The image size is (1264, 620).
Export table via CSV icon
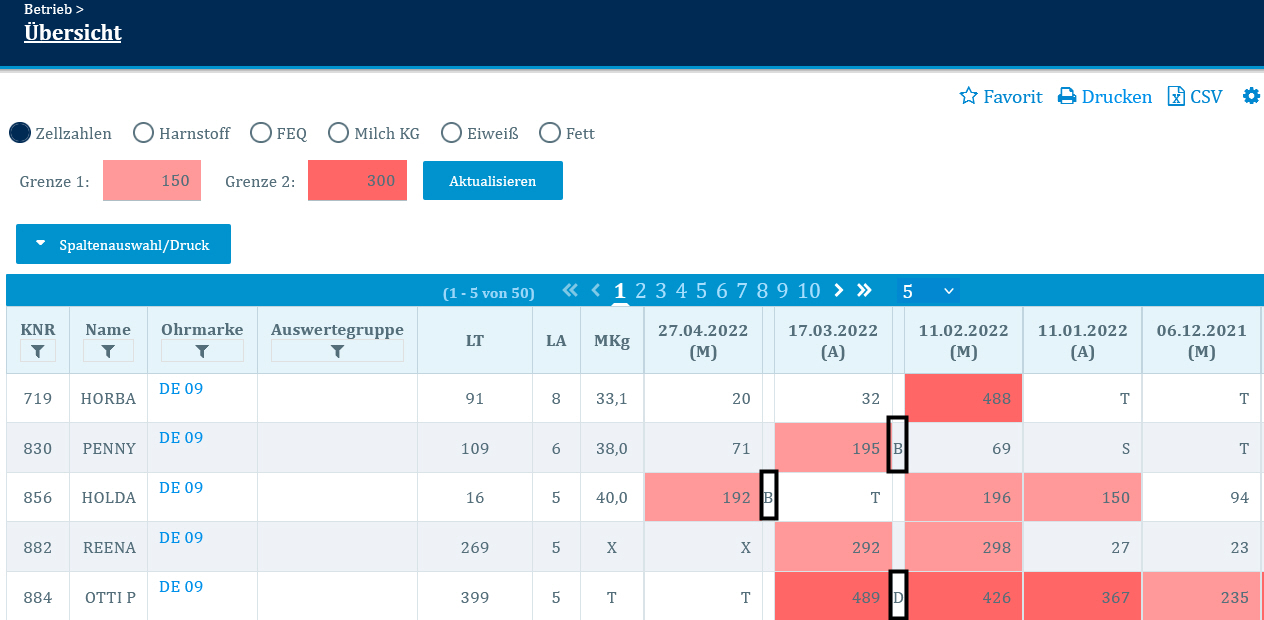pos(1176,97)
